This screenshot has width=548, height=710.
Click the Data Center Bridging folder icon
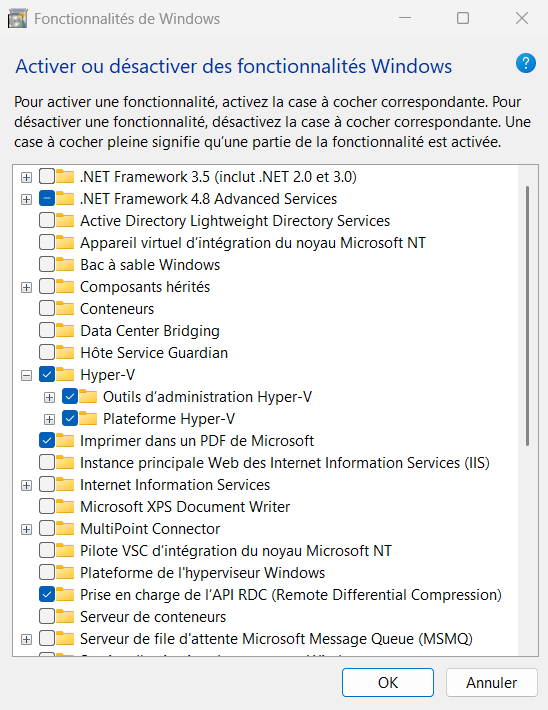tap(65, 331)
